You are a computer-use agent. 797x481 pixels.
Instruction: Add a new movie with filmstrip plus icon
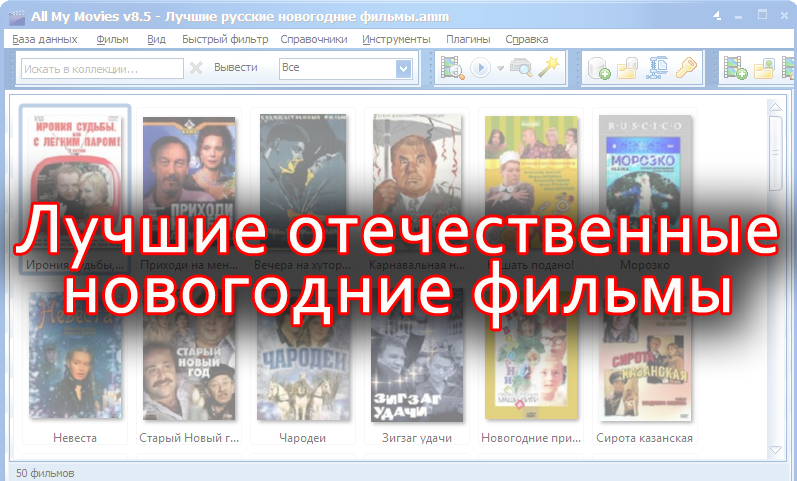point(735,68)
